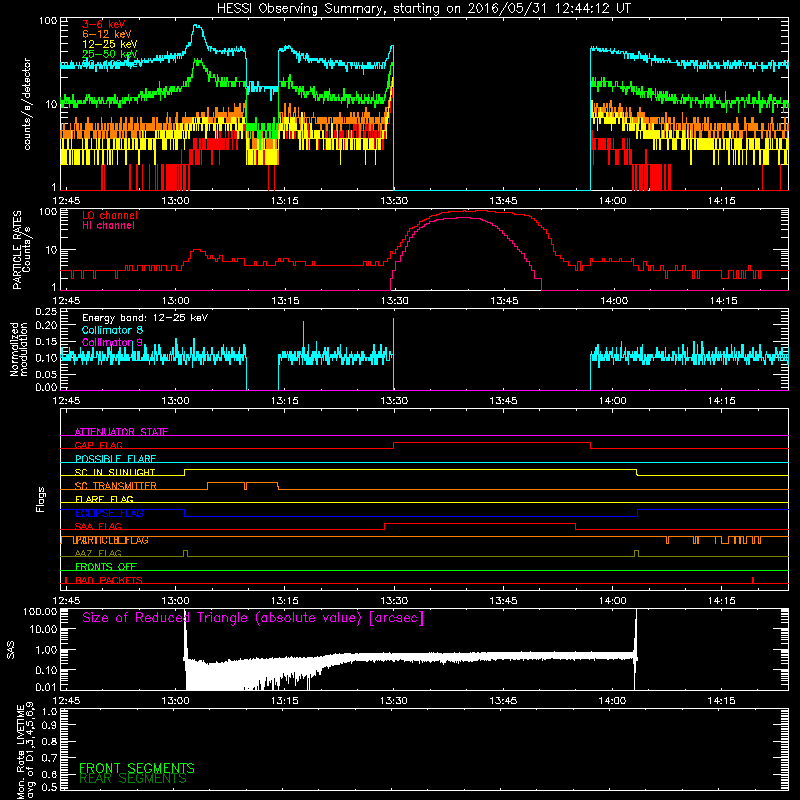Click the "counts/s/detector" axis label
Viewport: 800px width, 800px height.
pyautogui.click(x=27, y=104)
